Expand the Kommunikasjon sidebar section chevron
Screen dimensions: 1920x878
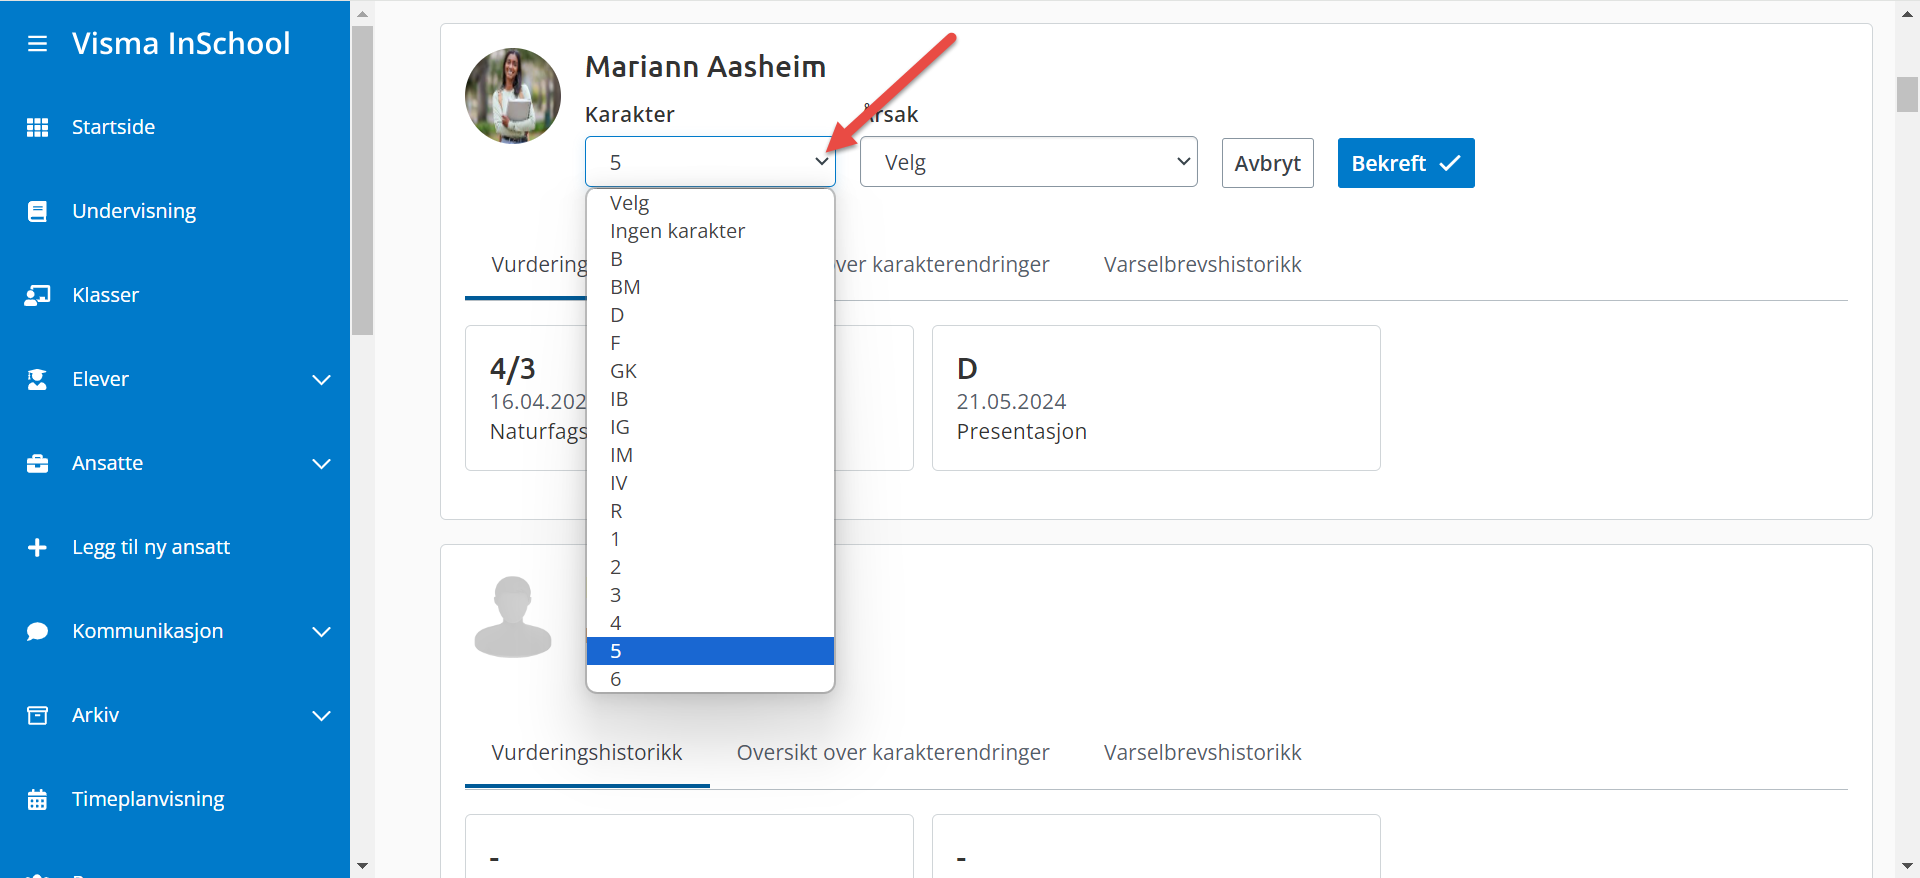click(321, 631)
